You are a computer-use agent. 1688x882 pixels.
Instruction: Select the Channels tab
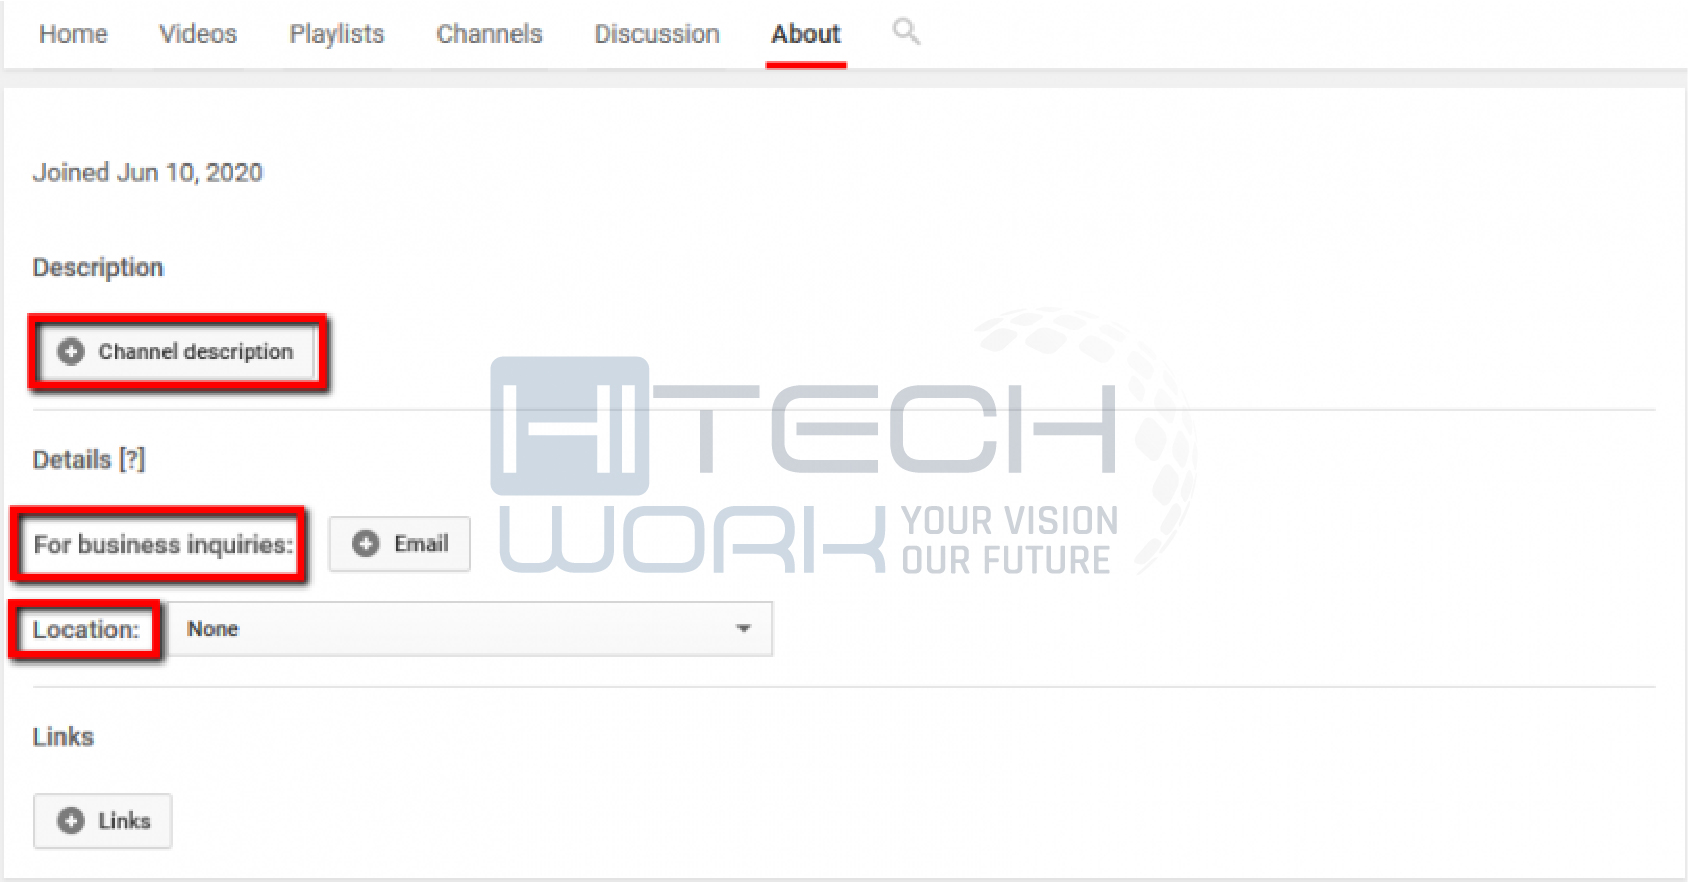[x=489, y=34]
